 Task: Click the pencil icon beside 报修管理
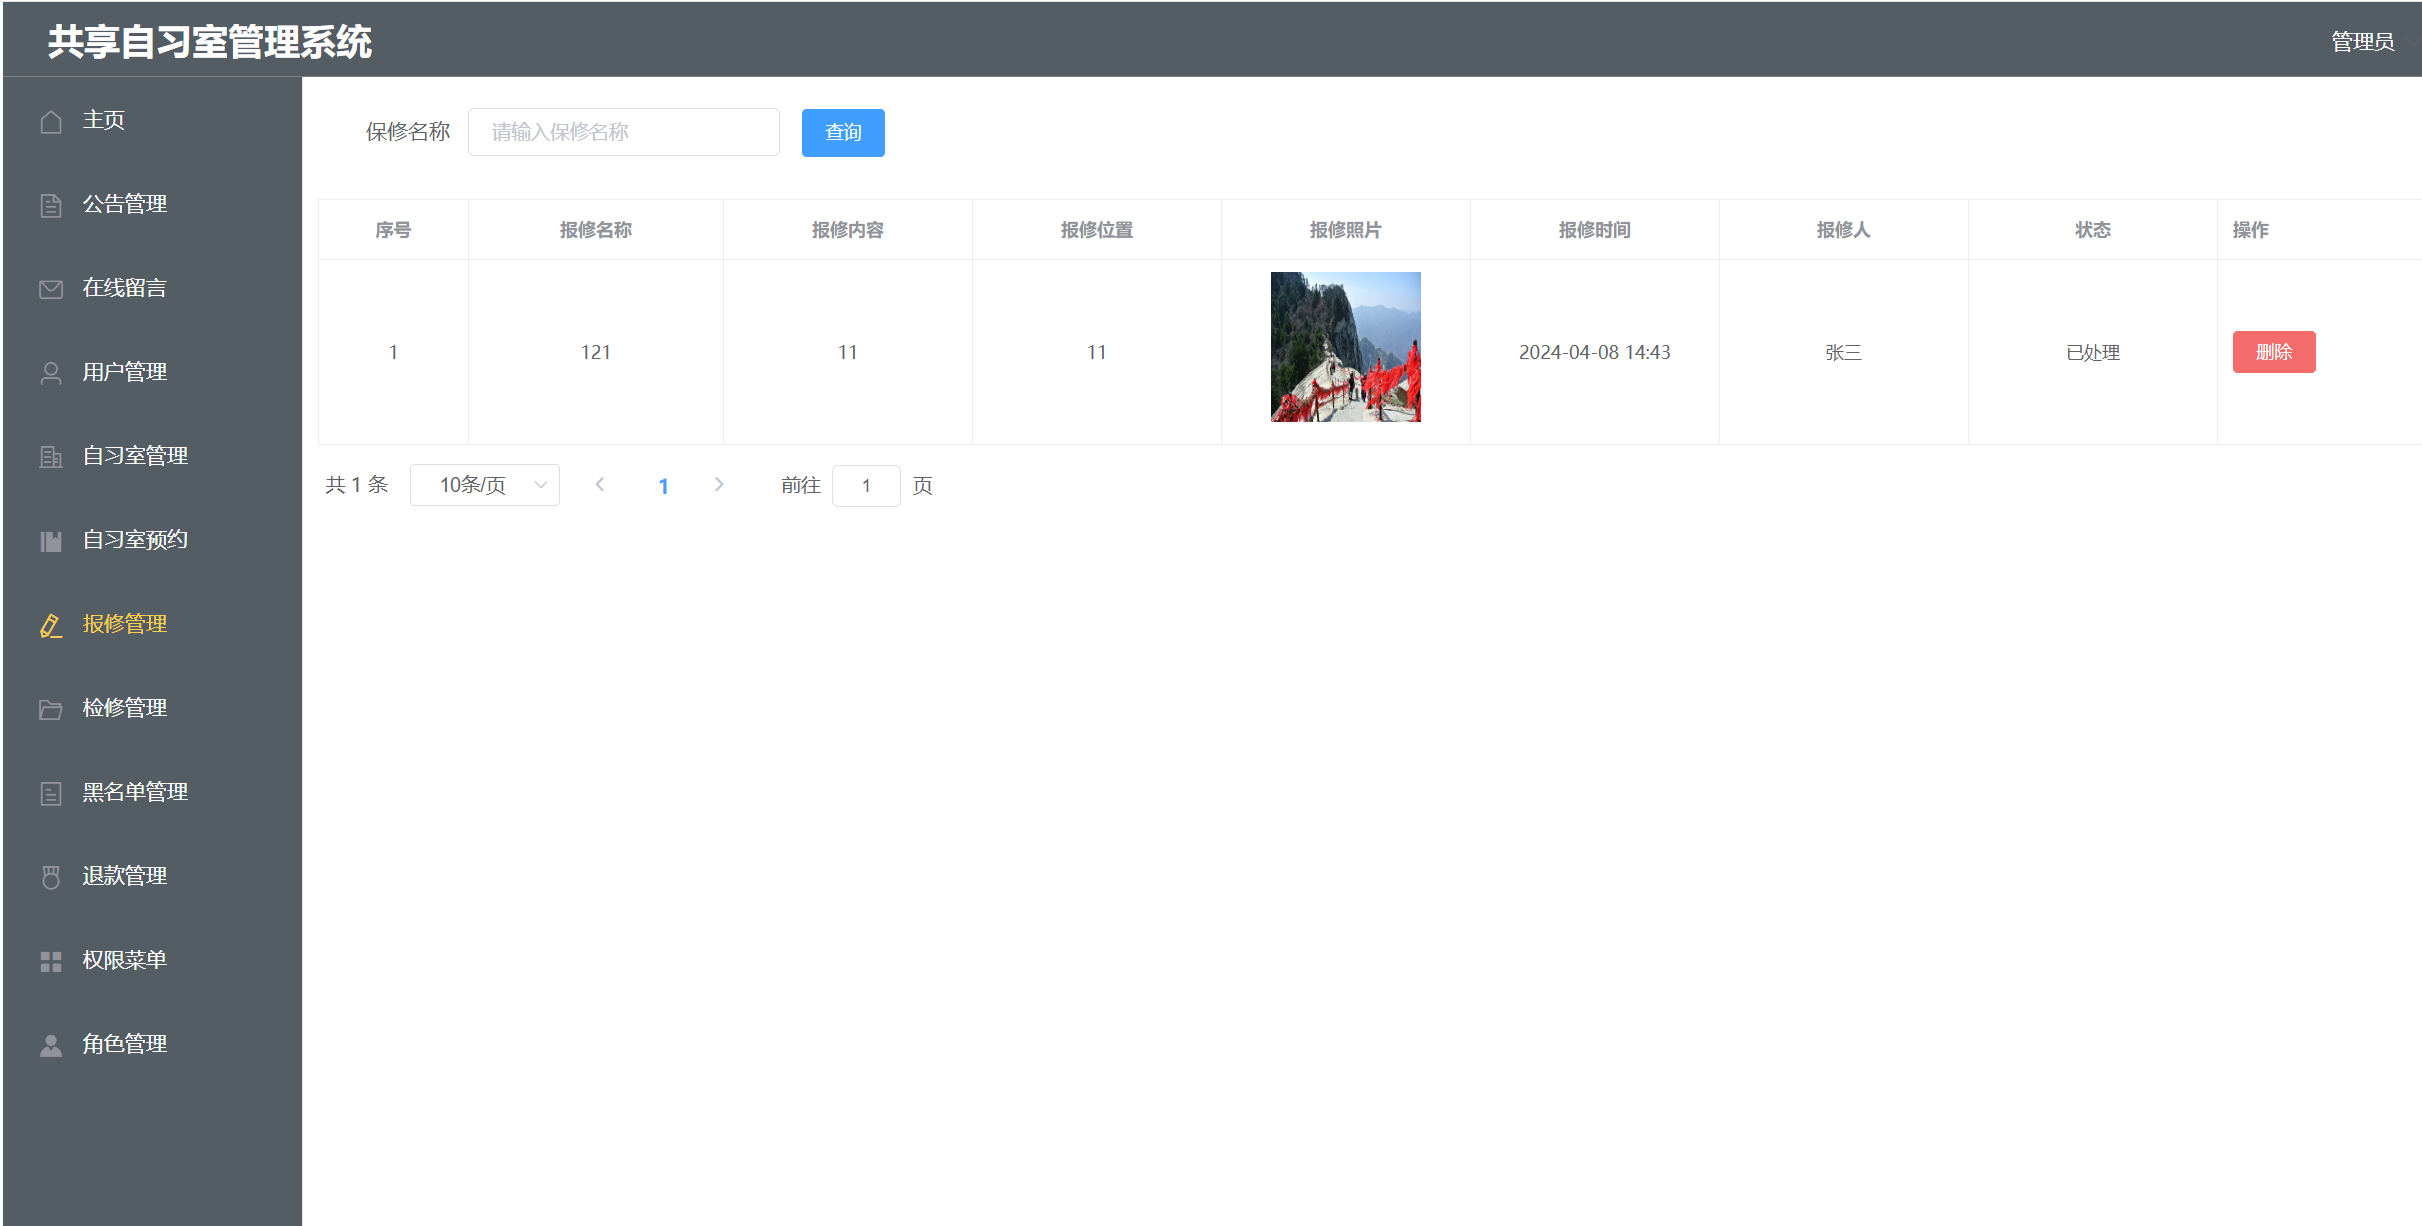(x=51, y=624)
